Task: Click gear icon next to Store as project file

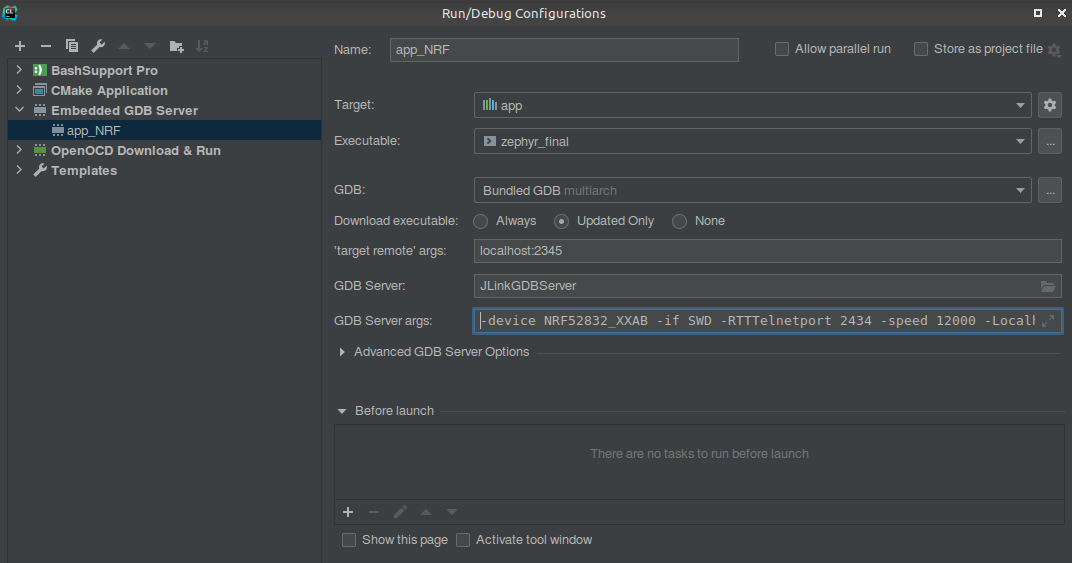Action: [1054, 50]
